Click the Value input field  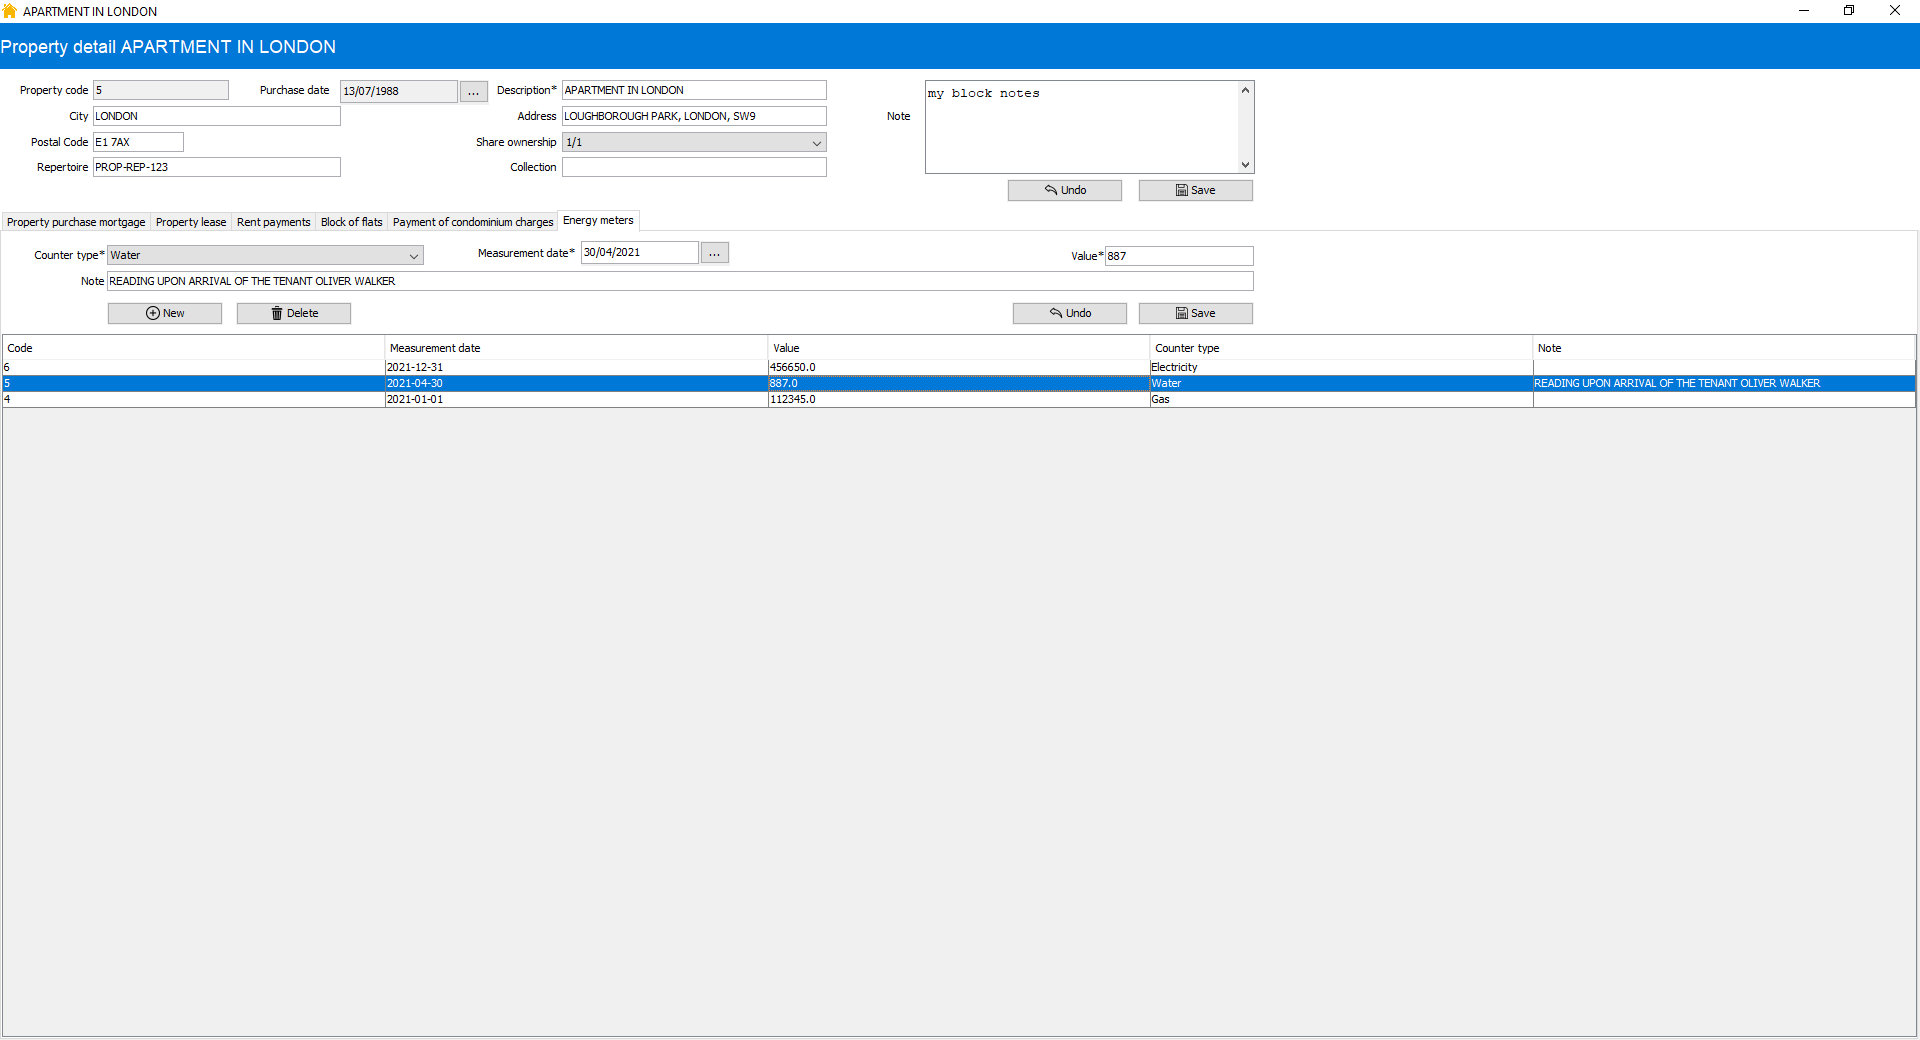coord(1178,256)
